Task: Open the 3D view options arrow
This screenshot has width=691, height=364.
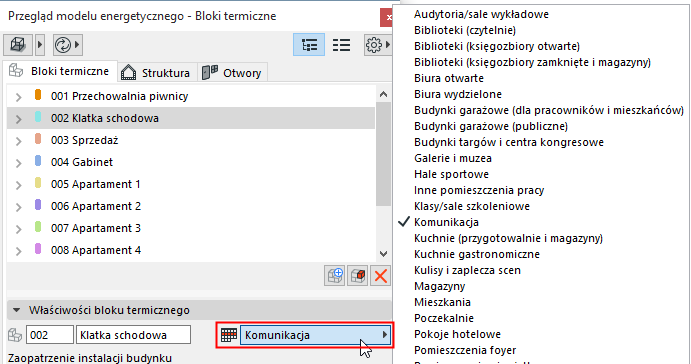Action: pos(40,45)
